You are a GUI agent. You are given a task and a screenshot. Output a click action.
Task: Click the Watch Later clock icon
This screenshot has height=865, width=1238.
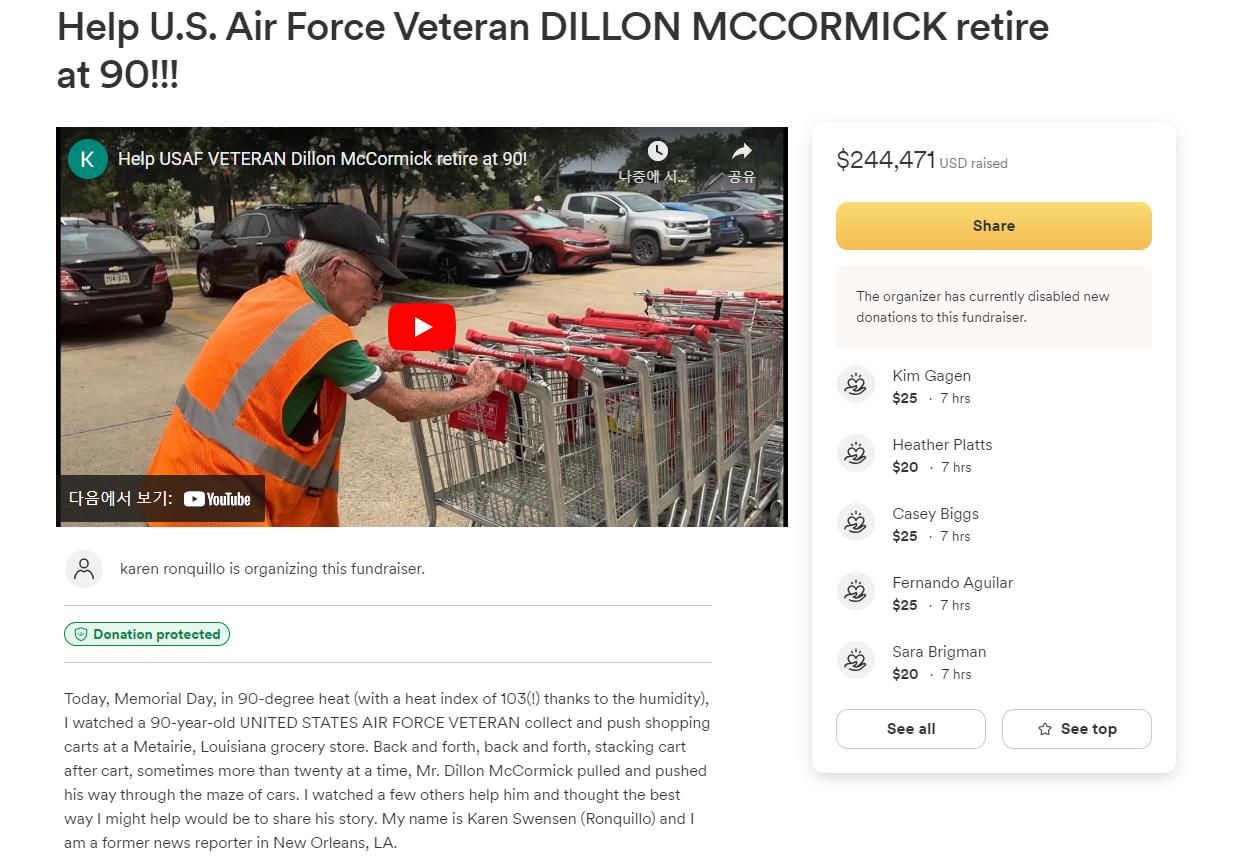click(657, 152)
